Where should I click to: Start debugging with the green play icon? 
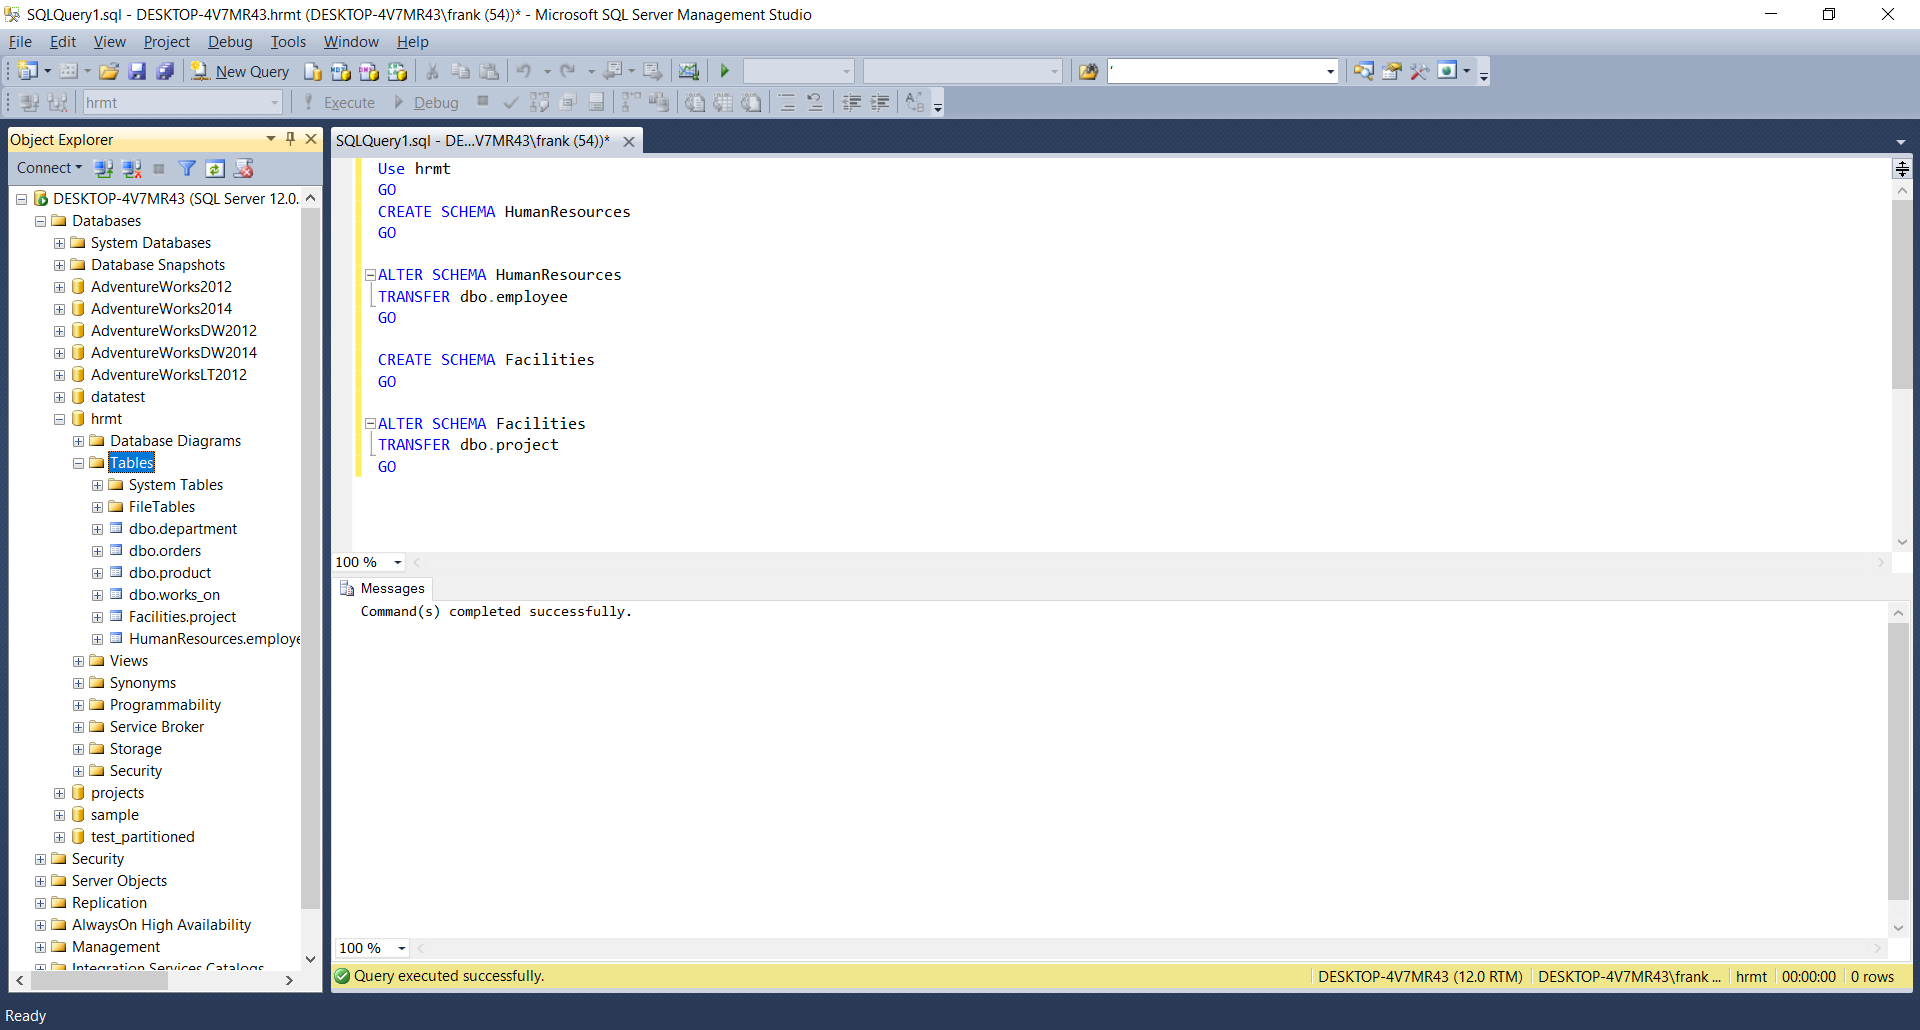pyautogui.click(x=725, y=71)
